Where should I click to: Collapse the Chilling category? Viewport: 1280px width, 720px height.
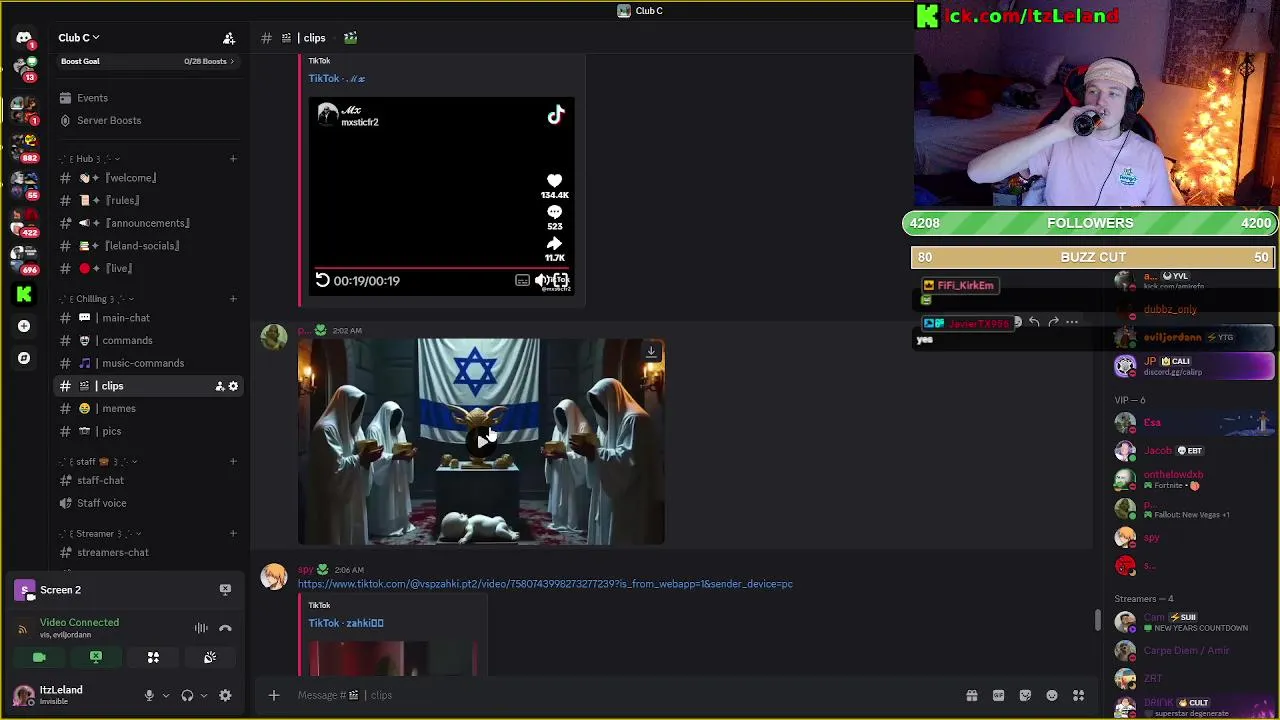96,299
